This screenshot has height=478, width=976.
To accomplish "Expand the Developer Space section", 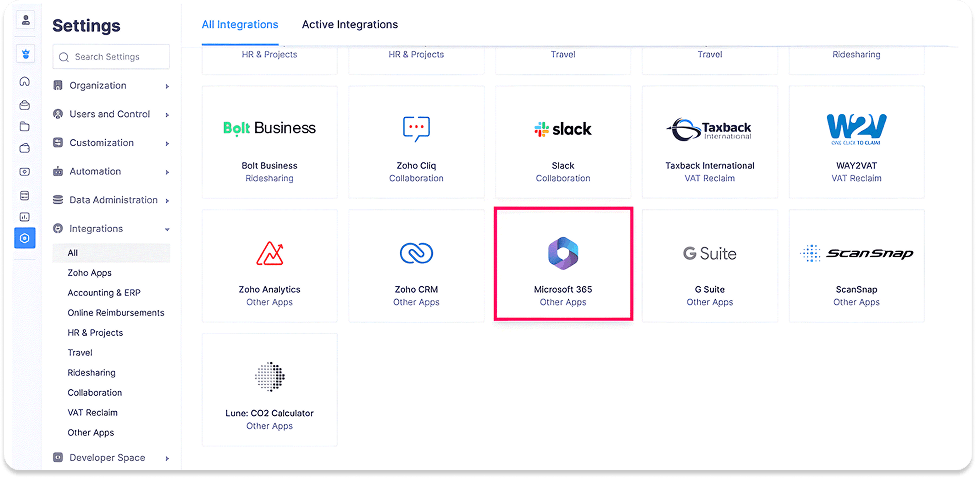I will coord(110,458).
